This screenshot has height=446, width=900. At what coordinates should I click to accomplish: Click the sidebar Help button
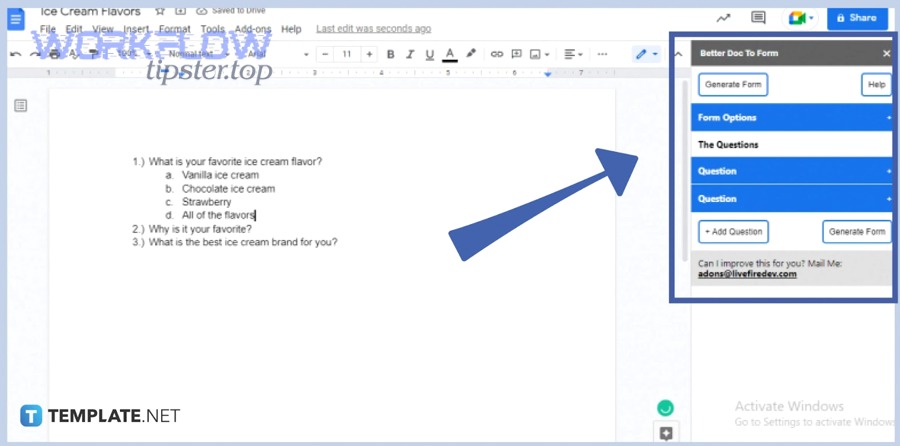(x=876, y=84)
